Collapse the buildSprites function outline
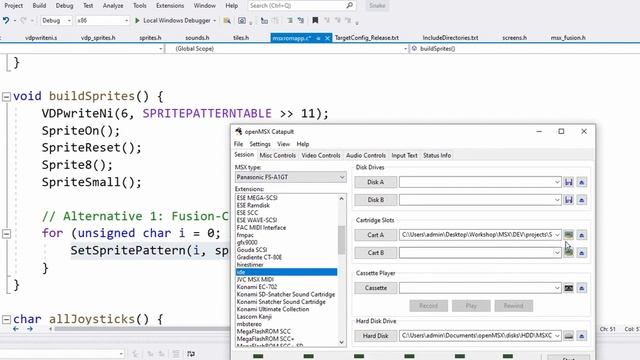This screenshot has height=360, width=640. (6, 97)
